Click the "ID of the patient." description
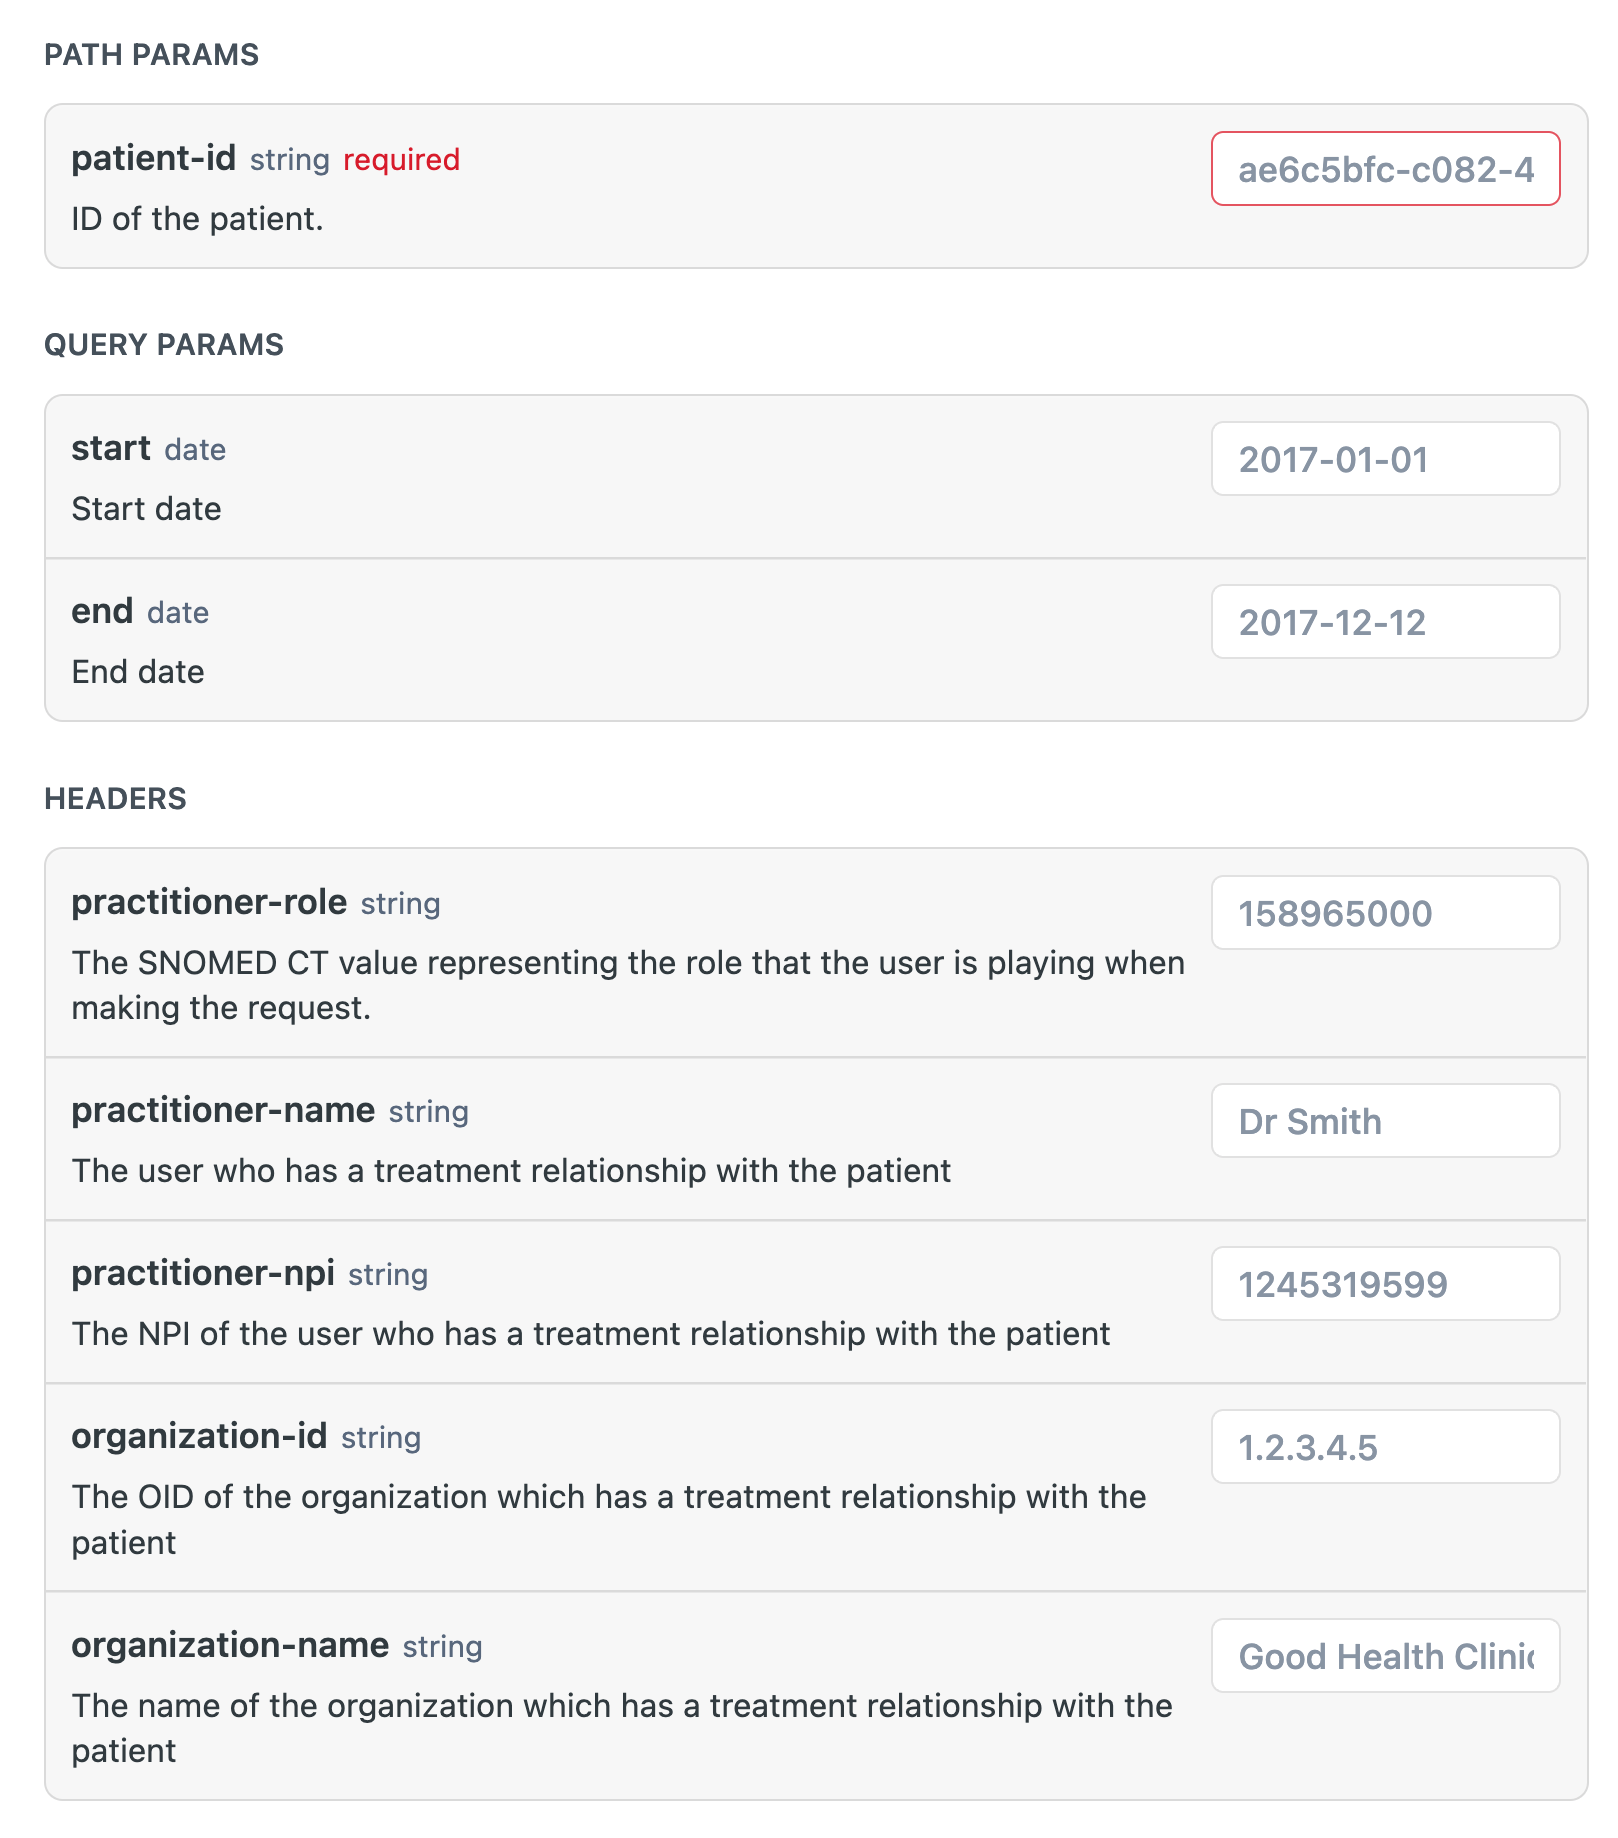This screenshot has height=1838, width=1618. point(197,219)
